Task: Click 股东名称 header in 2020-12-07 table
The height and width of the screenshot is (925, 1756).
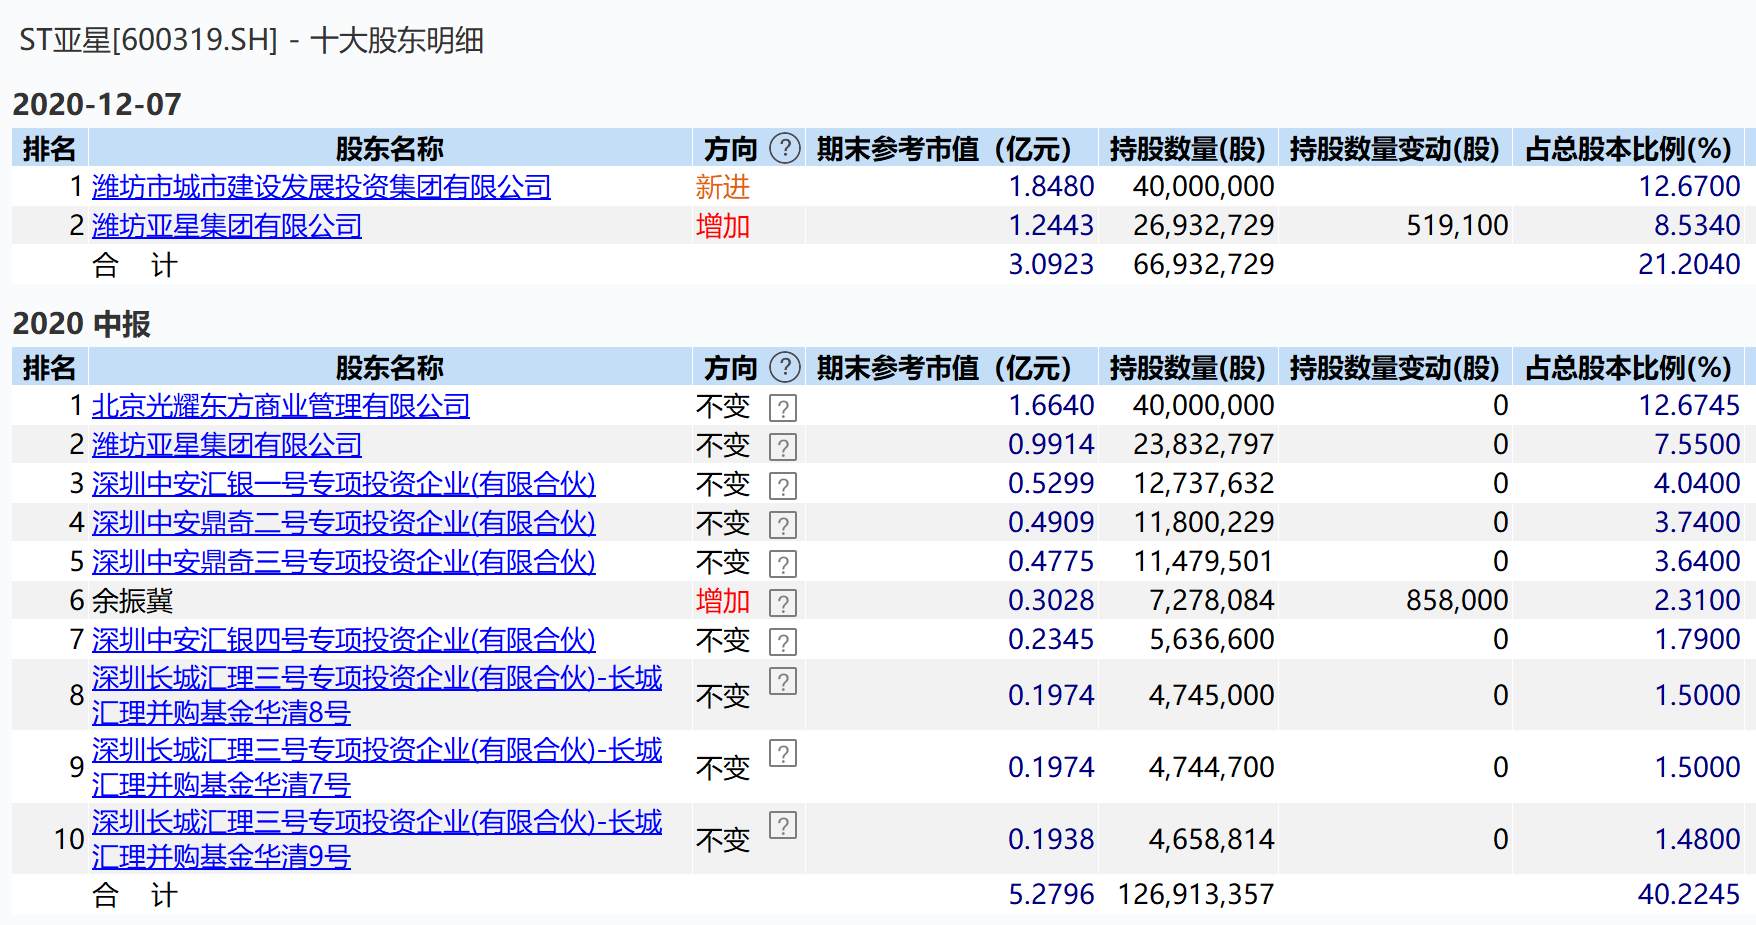Action: 390,148
